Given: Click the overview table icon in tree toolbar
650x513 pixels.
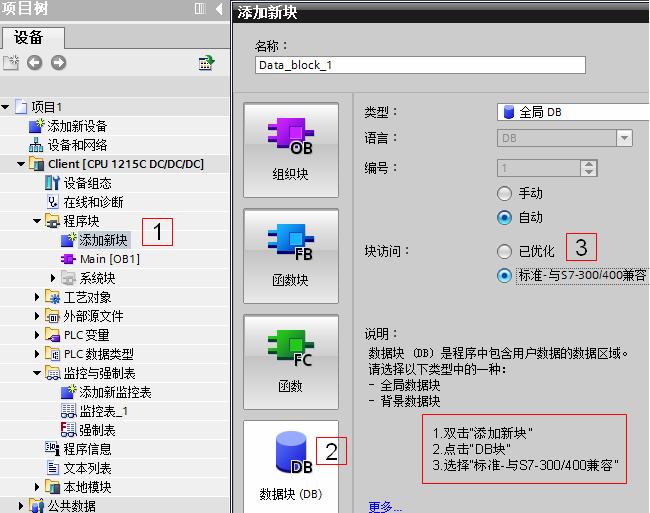Looking at the screenshot, I should coord(206,63).
